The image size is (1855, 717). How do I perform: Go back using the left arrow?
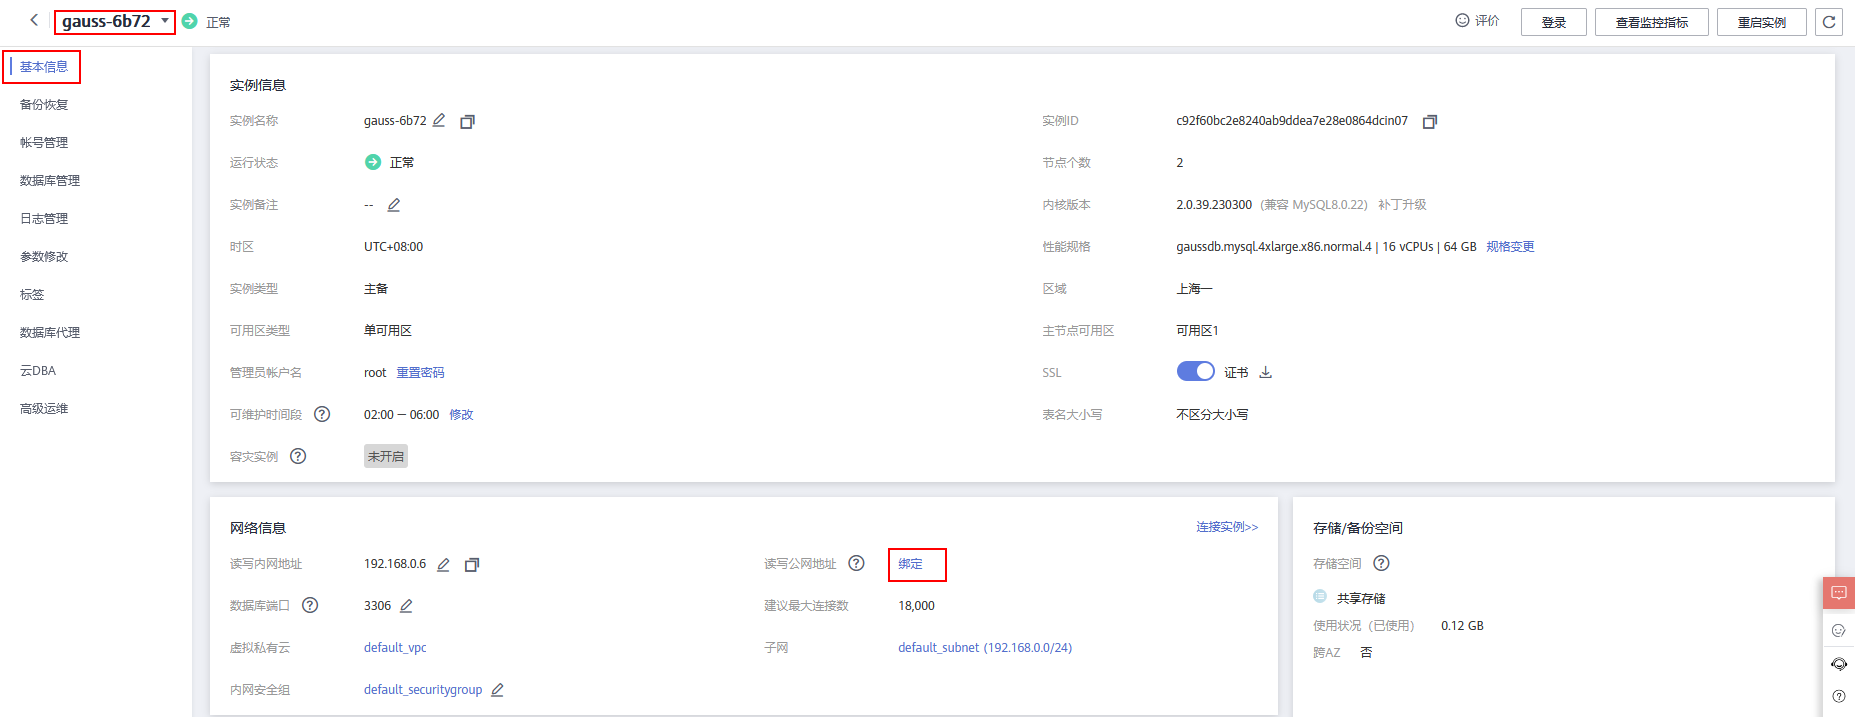click(x=34, y=20)
